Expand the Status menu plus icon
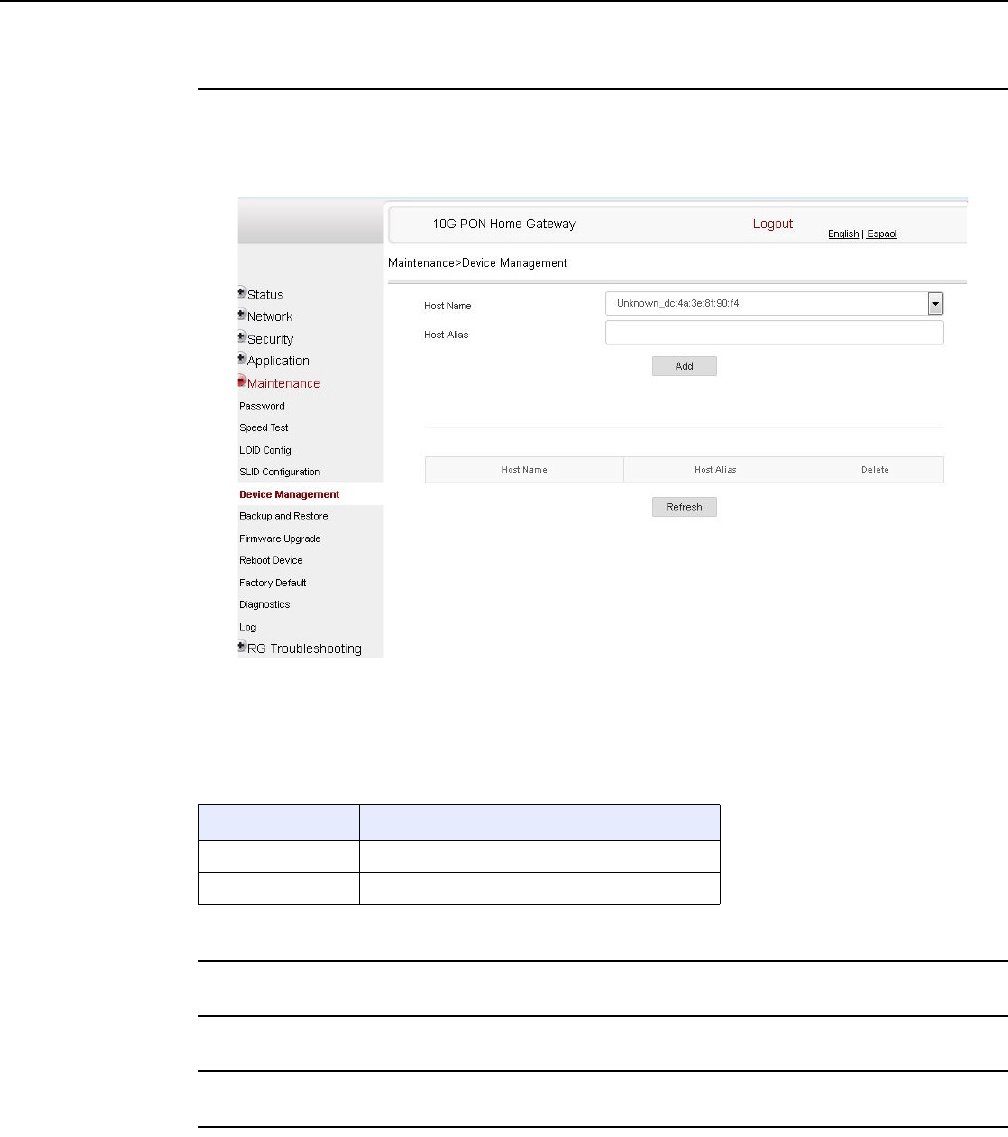The height and width of the screenshot is (1137, 1008). point(241,293)
